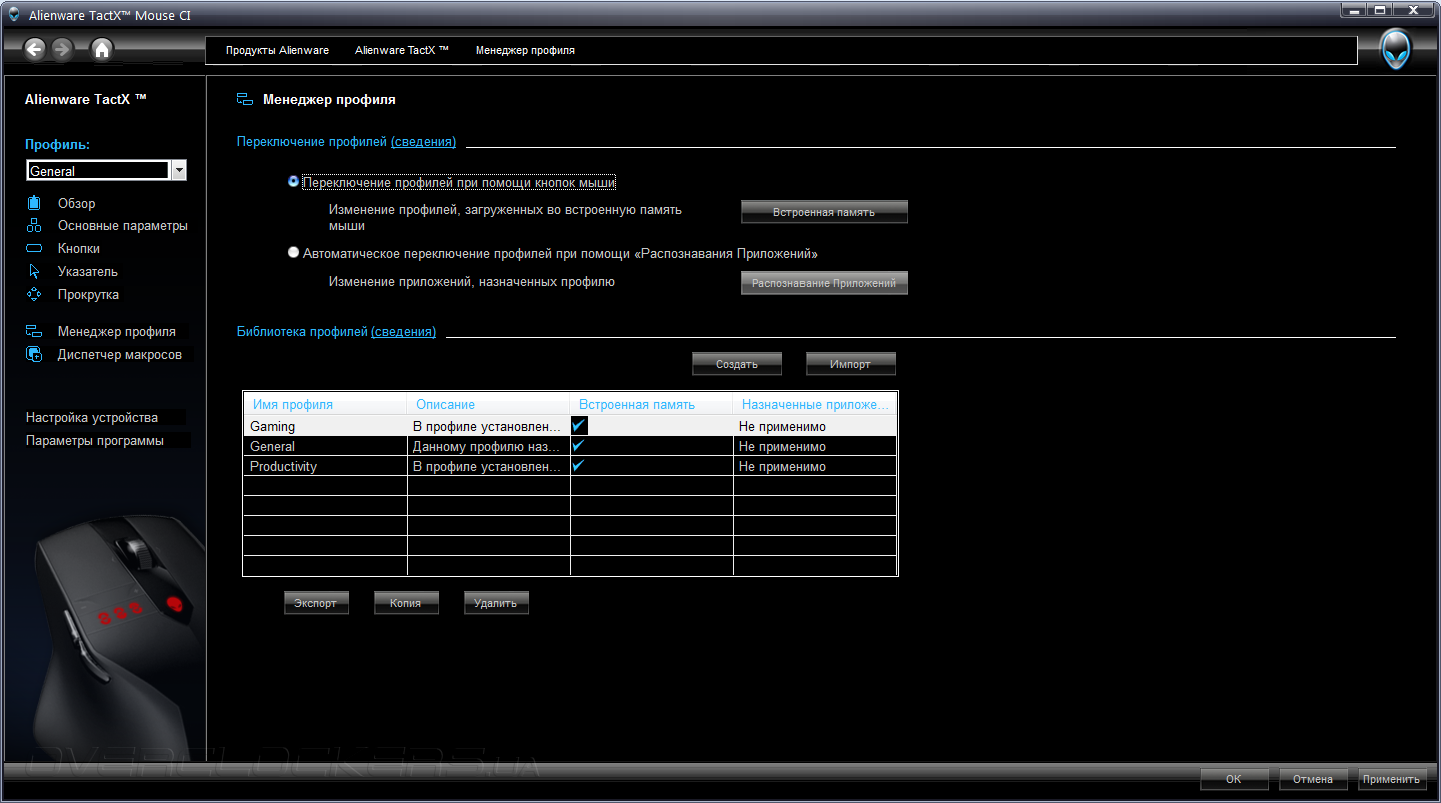The height and width of the screenshot is (803, 1441).
Task: Toggle built-in memory checkmark for Gaming
Action: coord(579,425)
